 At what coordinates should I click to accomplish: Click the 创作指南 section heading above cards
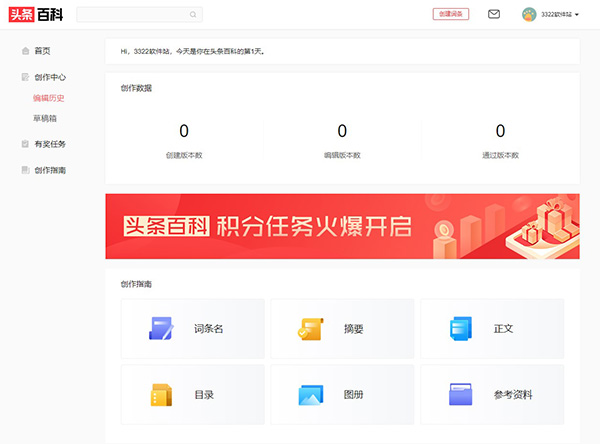point(136,284)
